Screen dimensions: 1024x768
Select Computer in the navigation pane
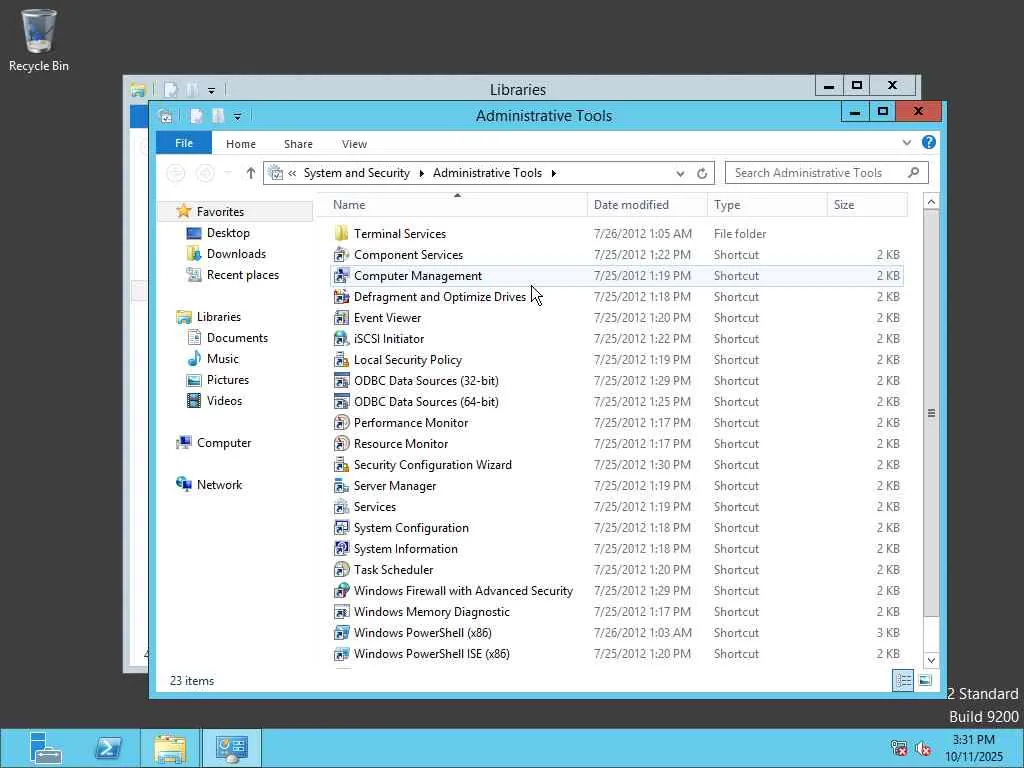click(x=223, y=443)
